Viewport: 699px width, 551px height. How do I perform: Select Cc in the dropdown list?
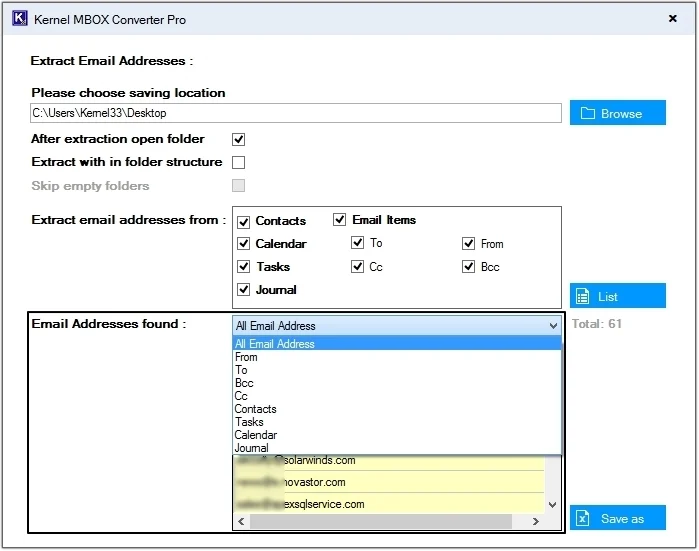[x=397, y=396]
